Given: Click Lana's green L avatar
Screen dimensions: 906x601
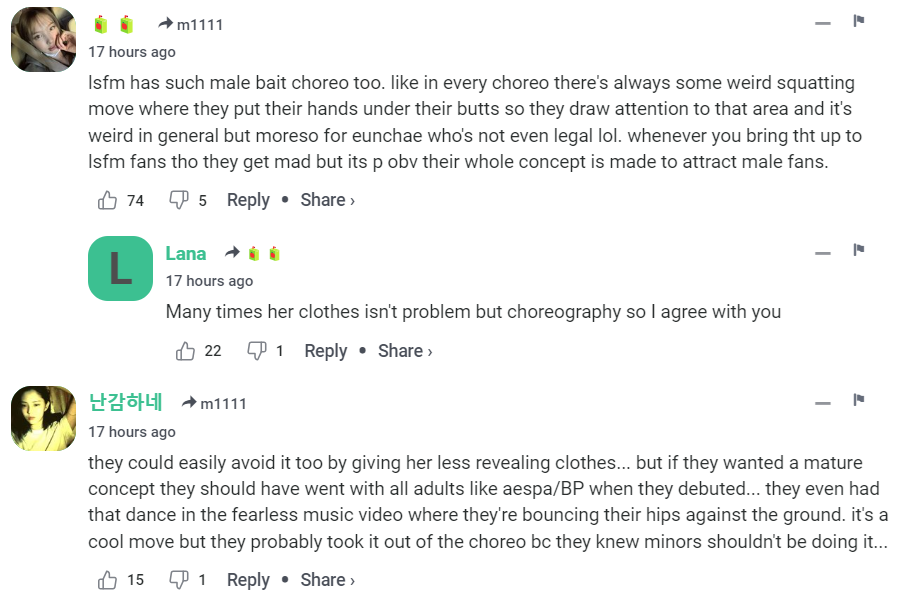Looking at the screenshot, I should click(120, 268).
